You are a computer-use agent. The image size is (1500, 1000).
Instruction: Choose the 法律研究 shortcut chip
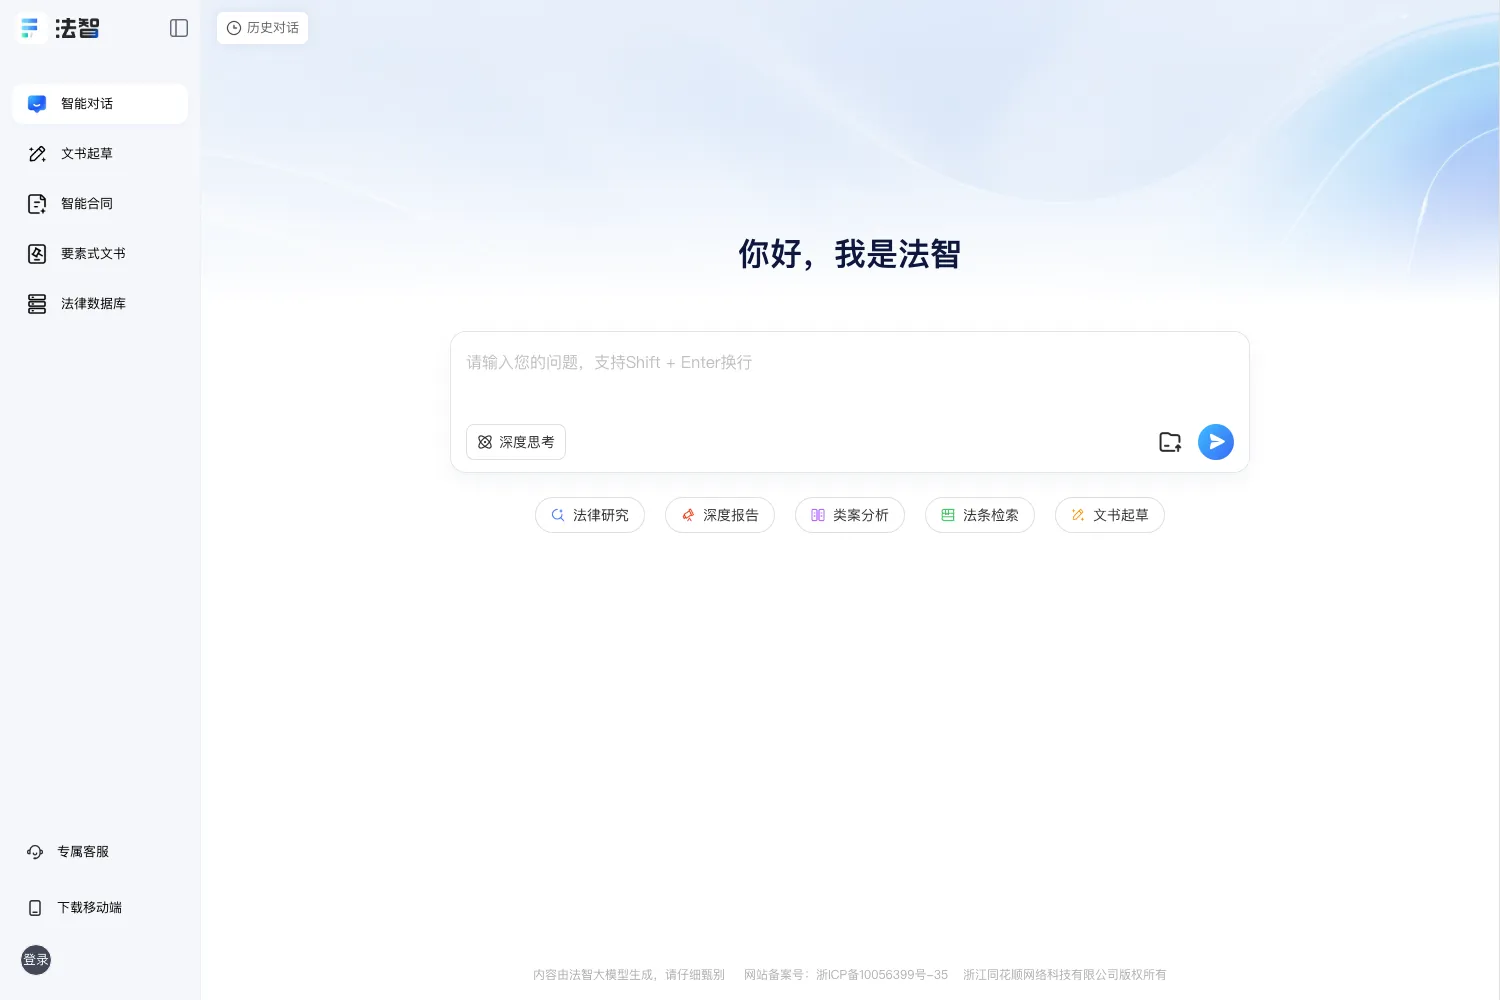pyautogui.click(x=590, y=515)
